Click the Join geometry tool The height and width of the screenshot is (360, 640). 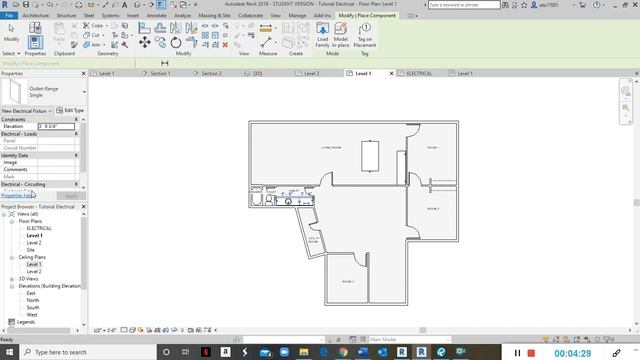tap(91, 44)
